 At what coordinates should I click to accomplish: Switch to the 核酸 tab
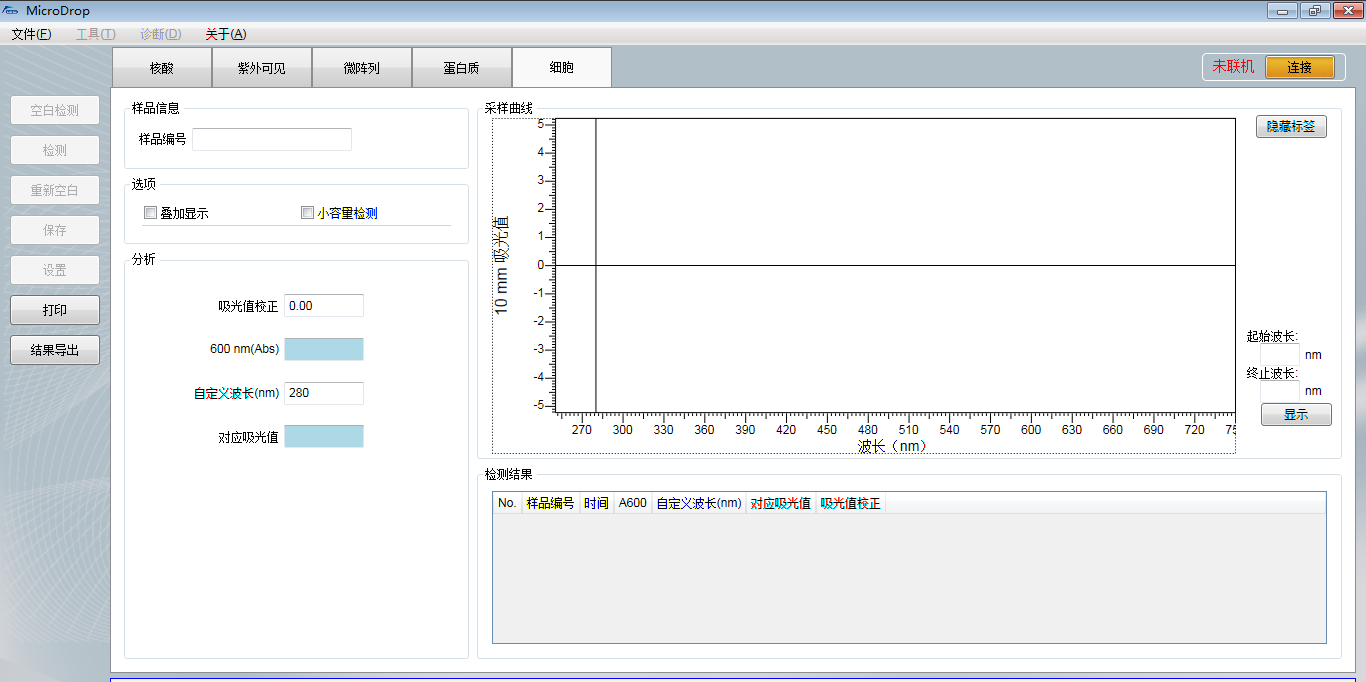click(x=162, y=68)
